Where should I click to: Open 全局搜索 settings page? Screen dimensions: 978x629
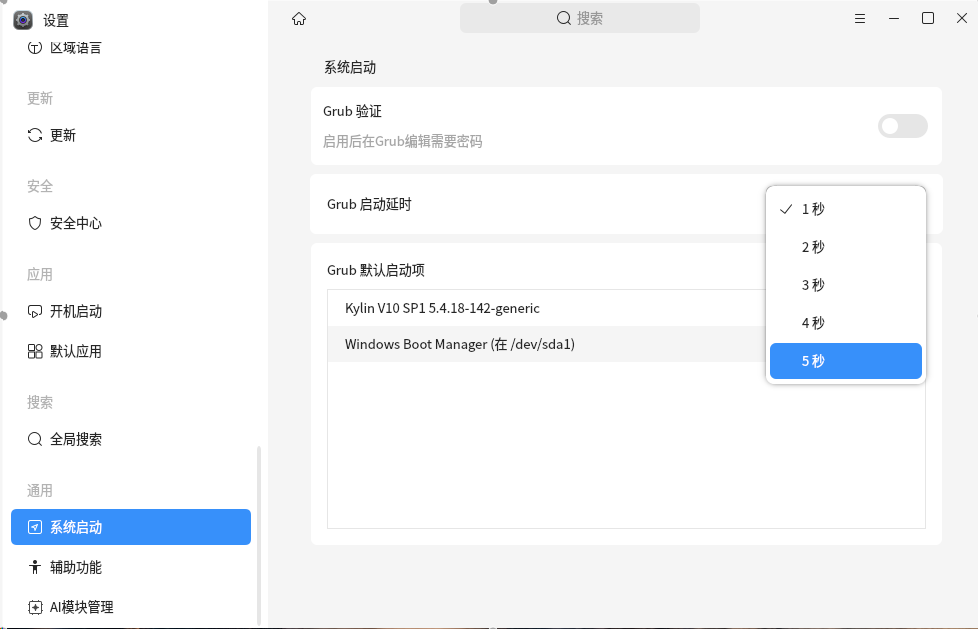pos(131,439)
